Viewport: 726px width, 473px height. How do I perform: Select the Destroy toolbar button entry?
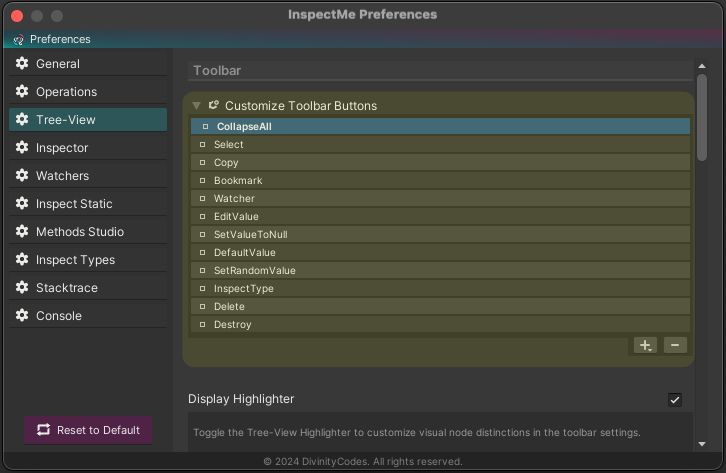pyautogui.click(x=440, y=324)
